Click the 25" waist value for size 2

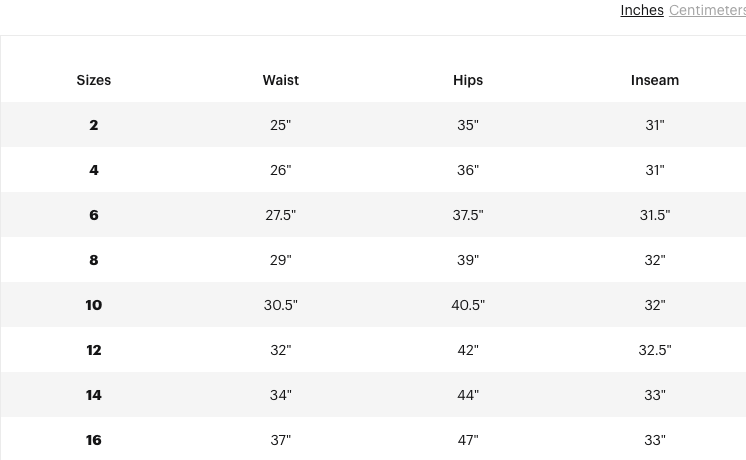[281, 125]
